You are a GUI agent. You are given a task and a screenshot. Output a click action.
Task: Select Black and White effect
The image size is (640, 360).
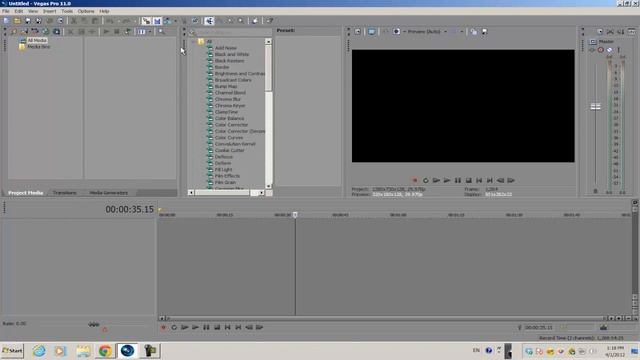[232, 54]
